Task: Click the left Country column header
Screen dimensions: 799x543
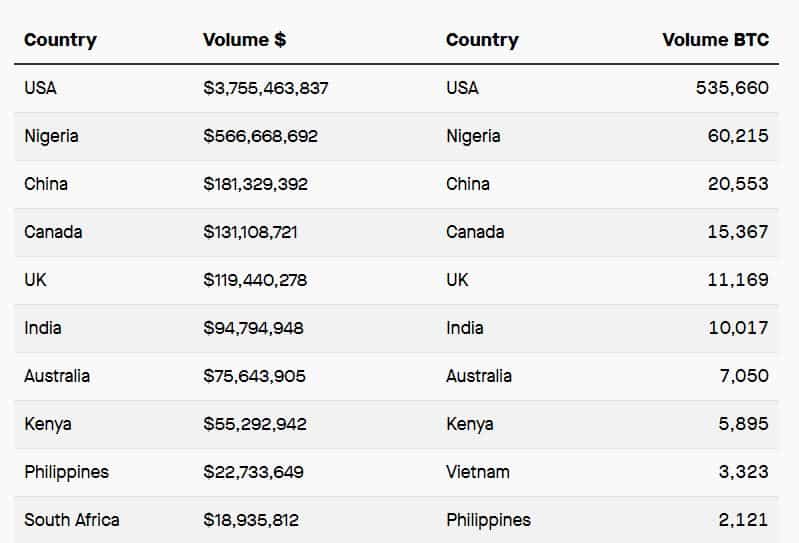Action: point(60,40)
